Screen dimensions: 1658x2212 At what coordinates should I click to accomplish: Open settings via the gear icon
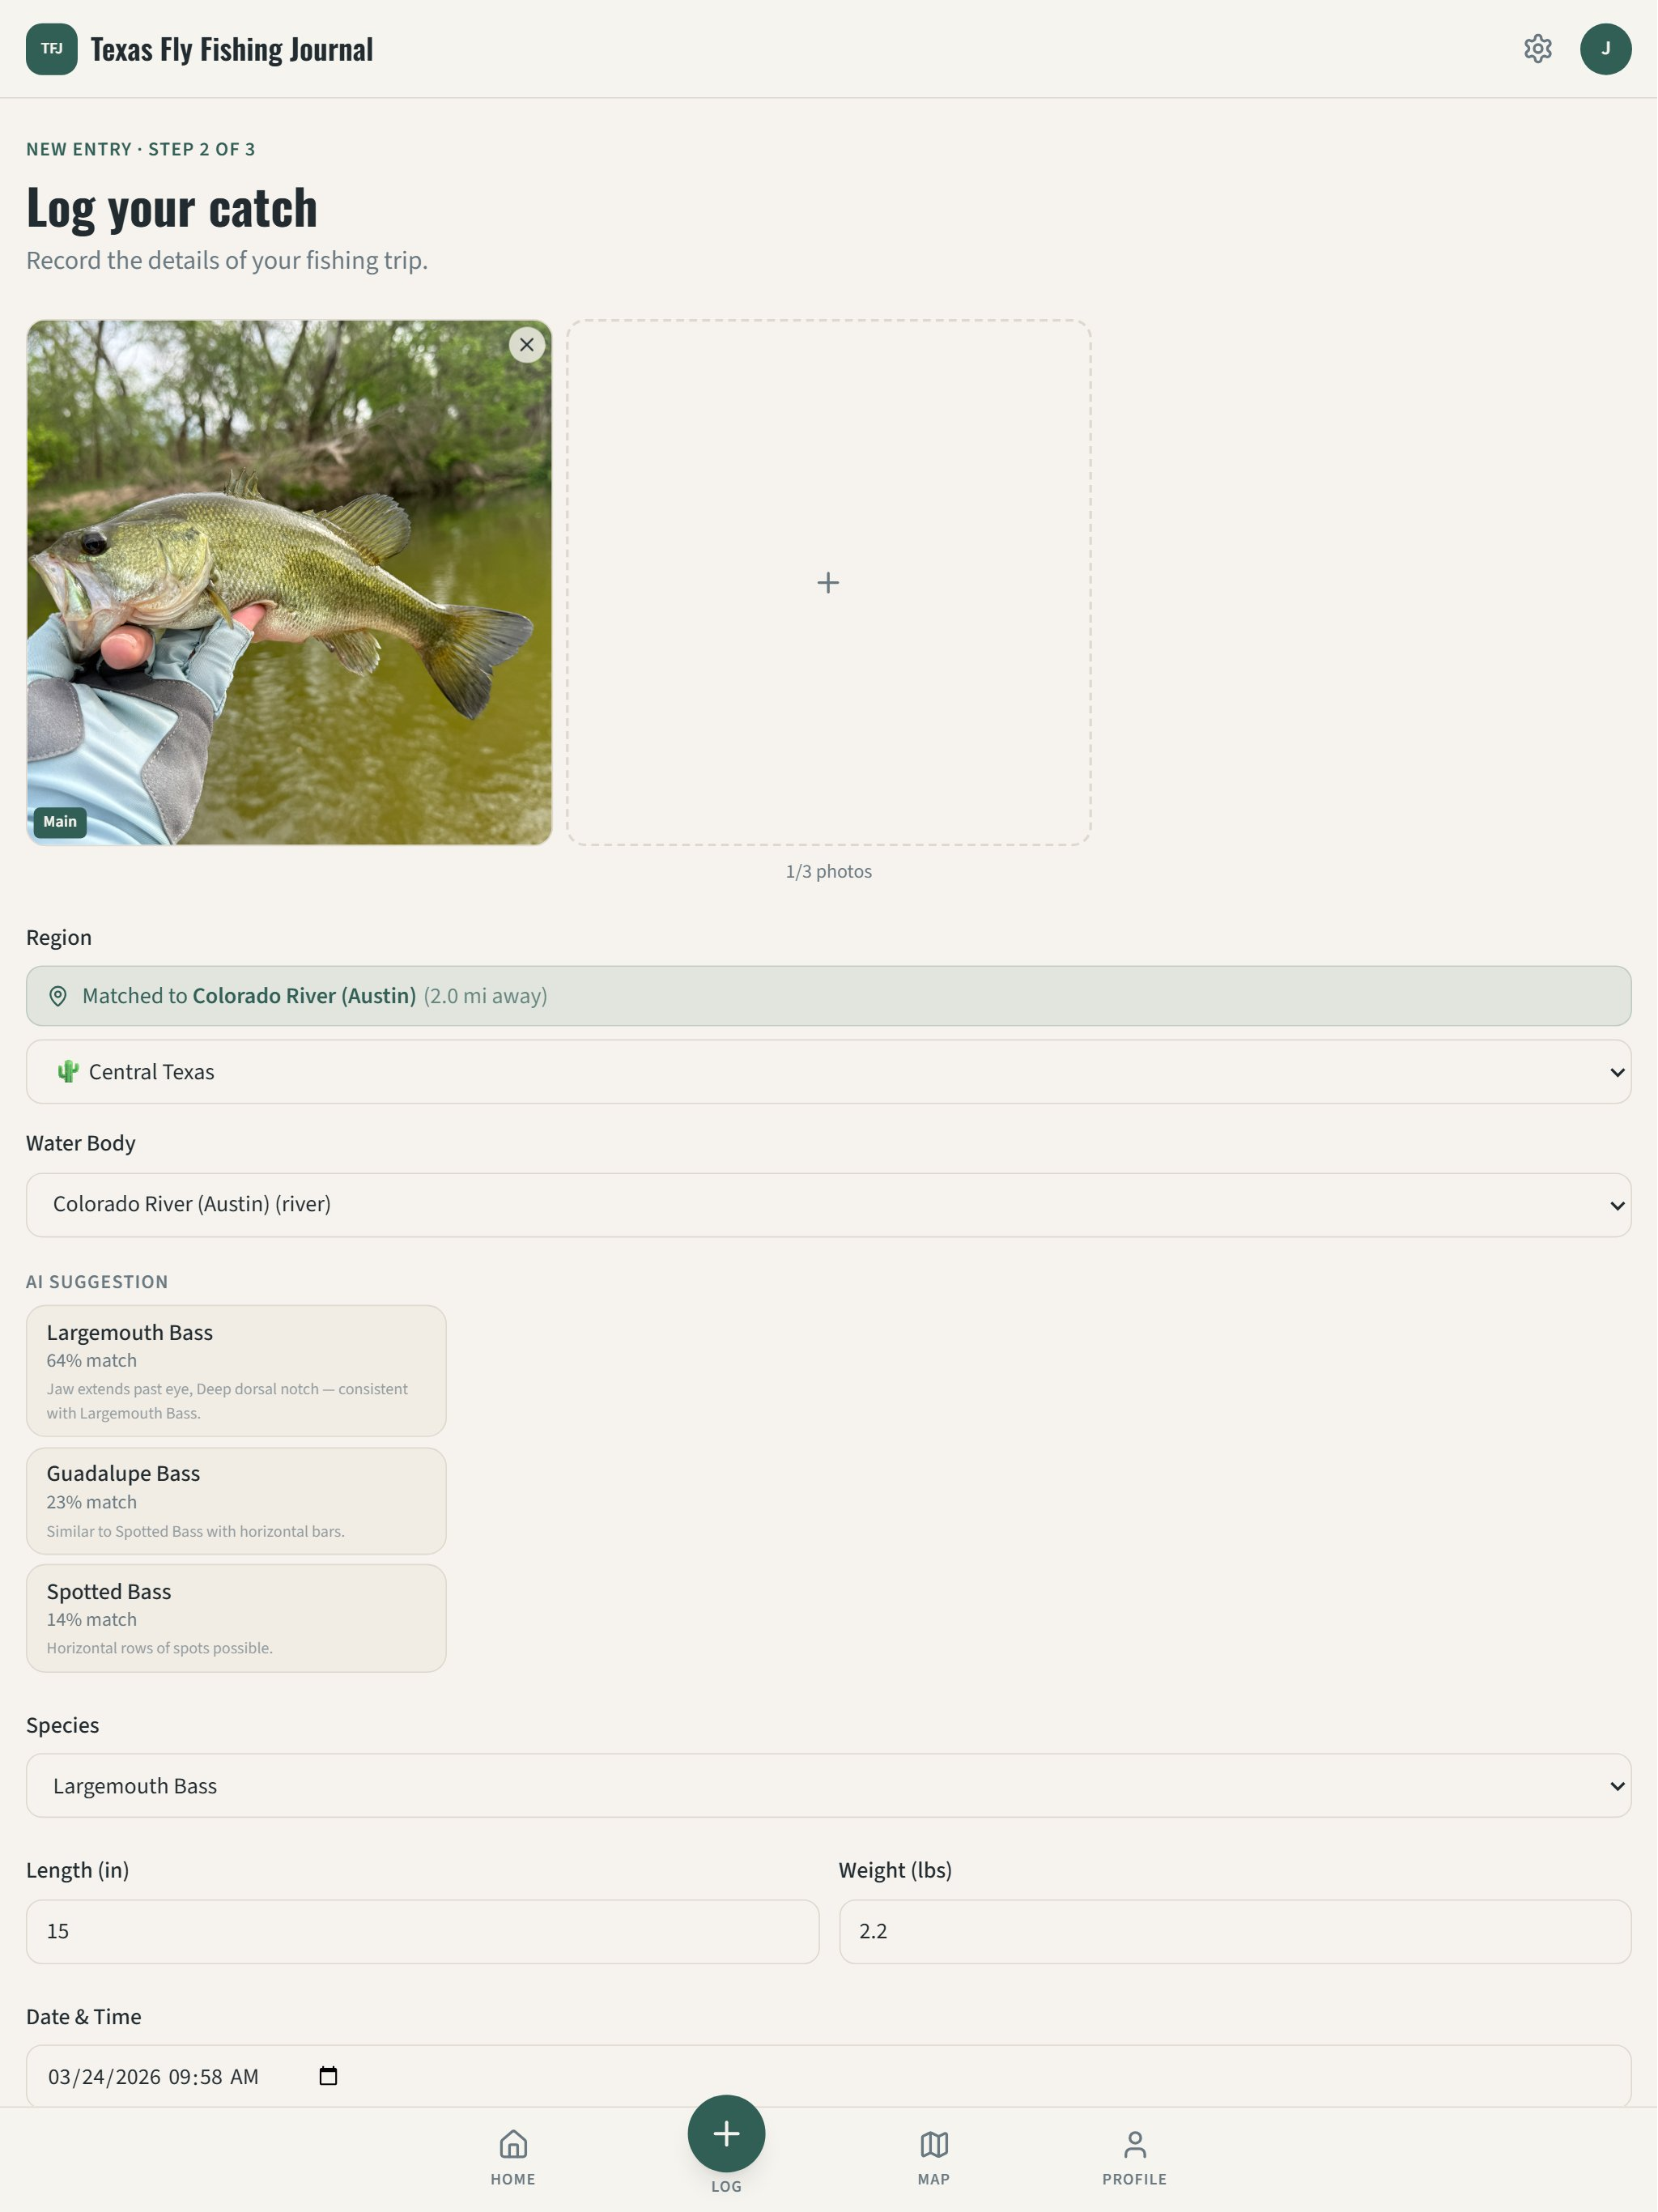pos(1537,49)
